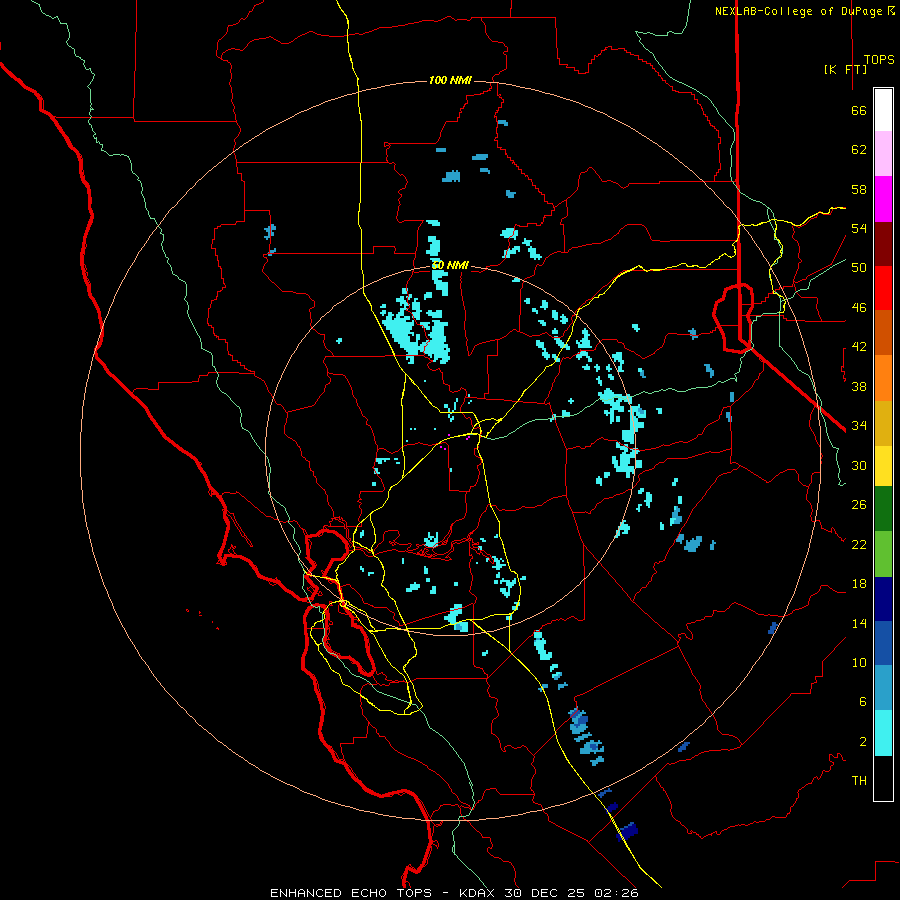Click the legend value 54
Screen dimensions: 900x900
859,228
